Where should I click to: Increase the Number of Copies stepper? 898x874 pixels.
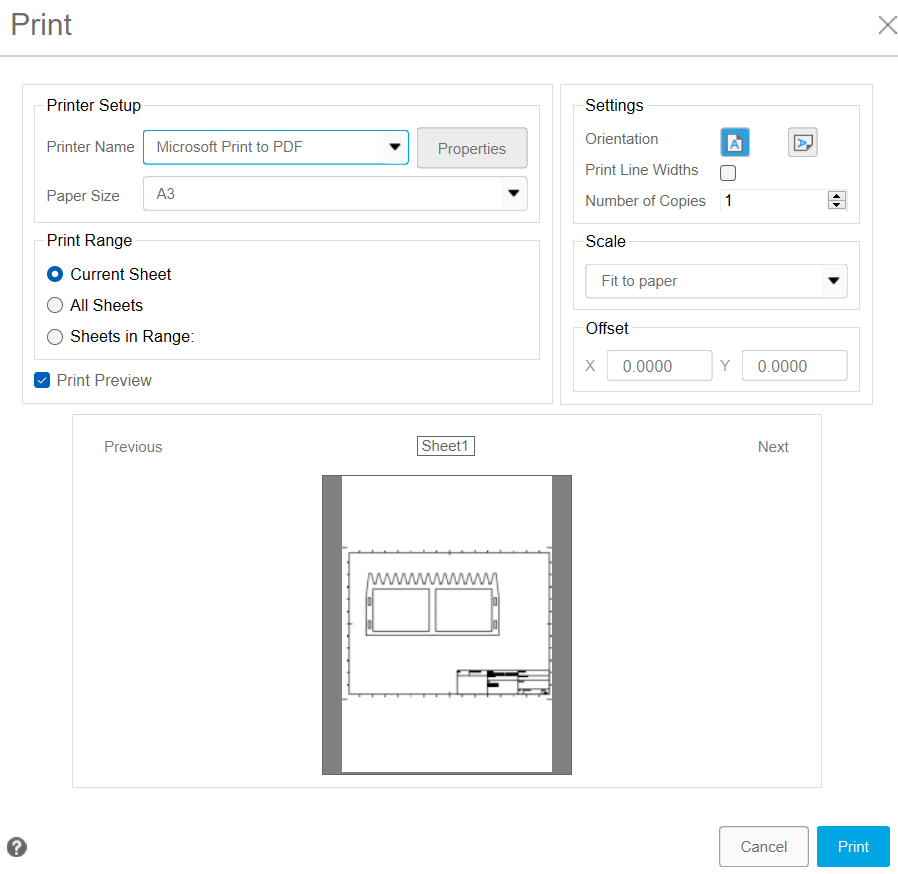click(837, 196)
